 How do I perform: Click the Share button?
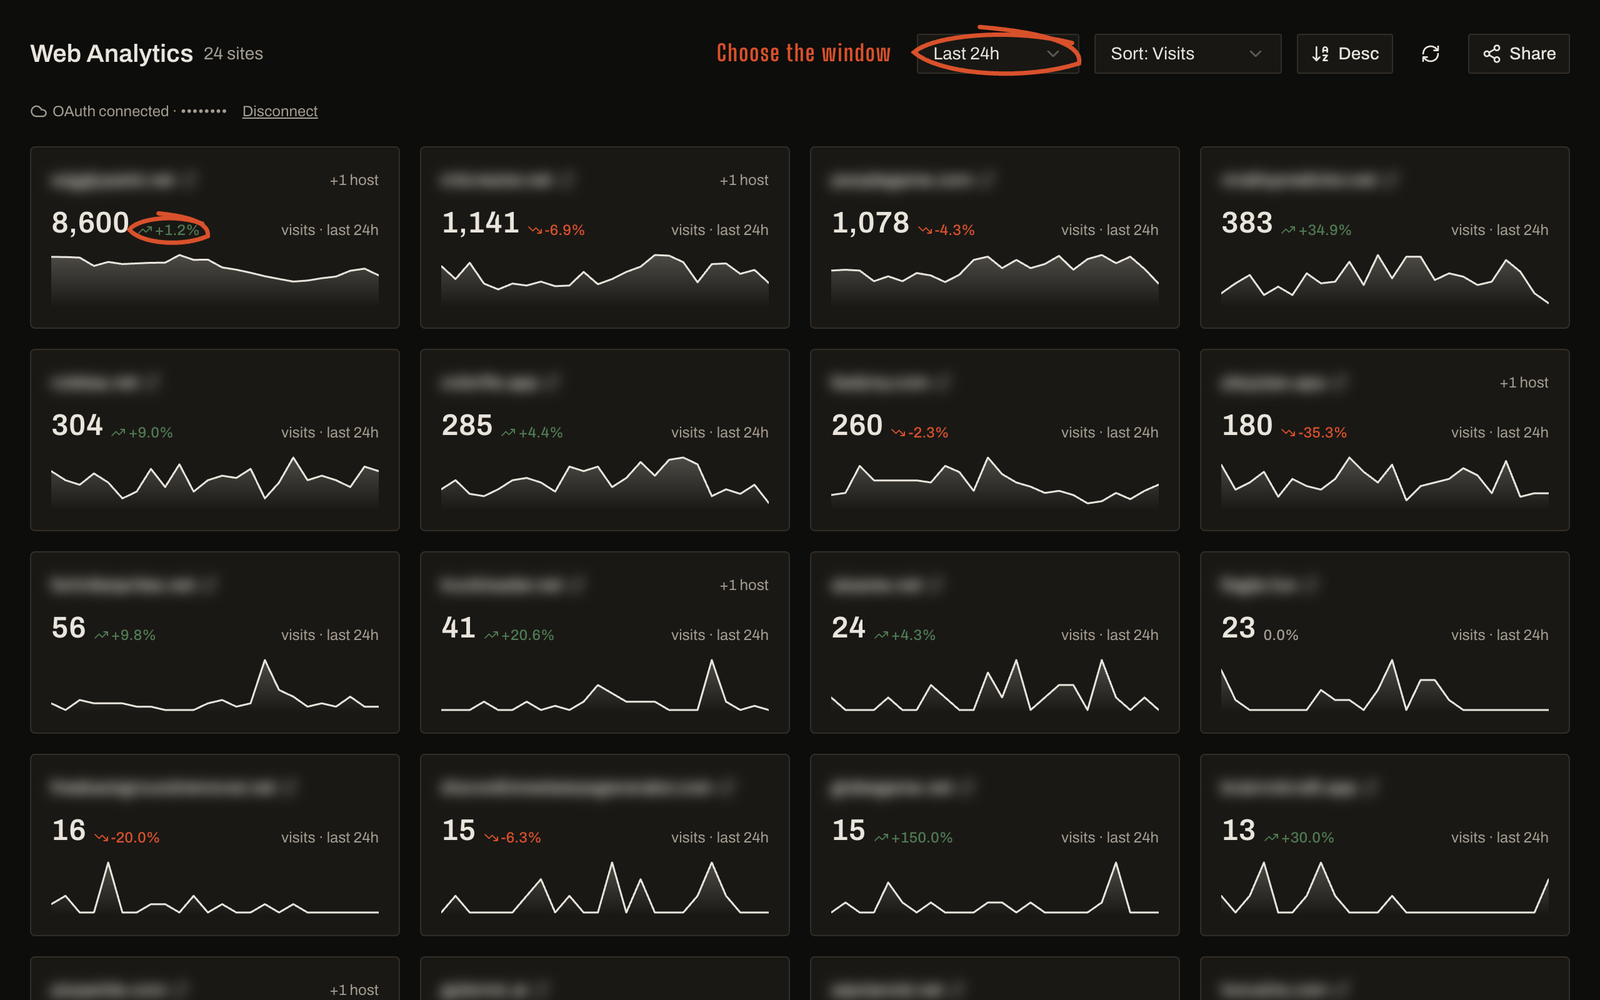pos(1518,54)
